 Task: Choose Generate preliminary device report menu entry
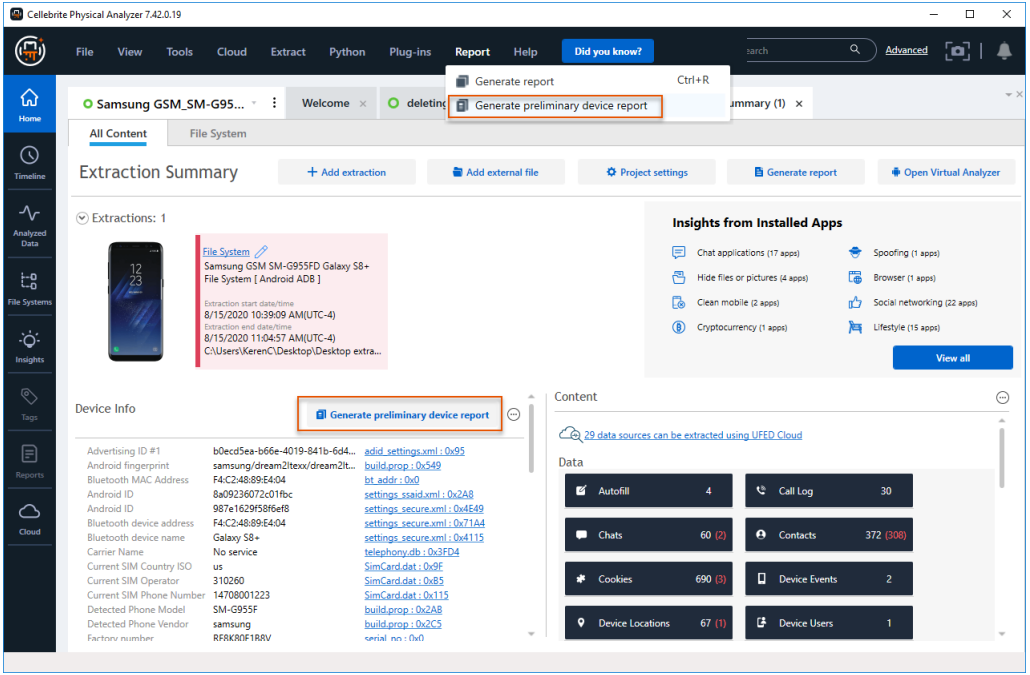pos(555,106)
